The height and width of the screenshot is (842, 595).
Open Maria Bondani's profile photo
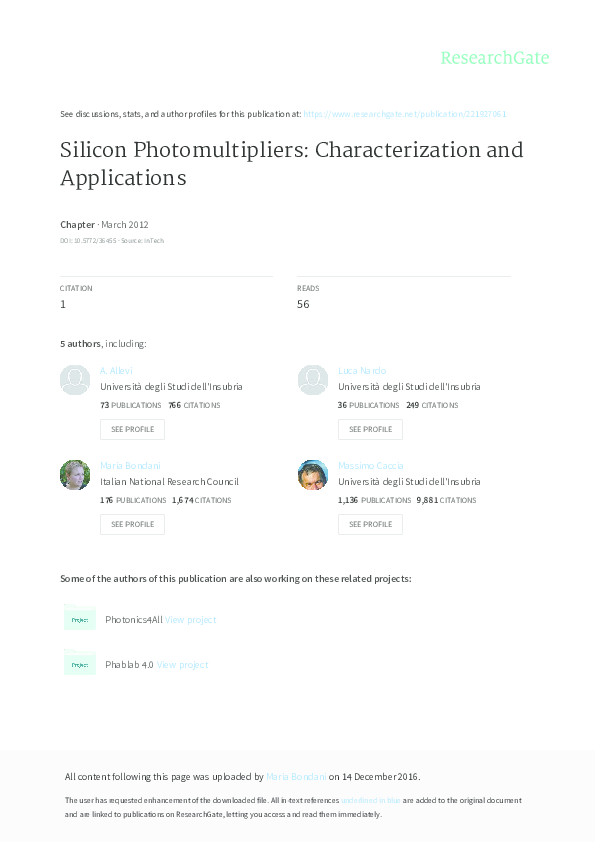(x=75, y=474)
